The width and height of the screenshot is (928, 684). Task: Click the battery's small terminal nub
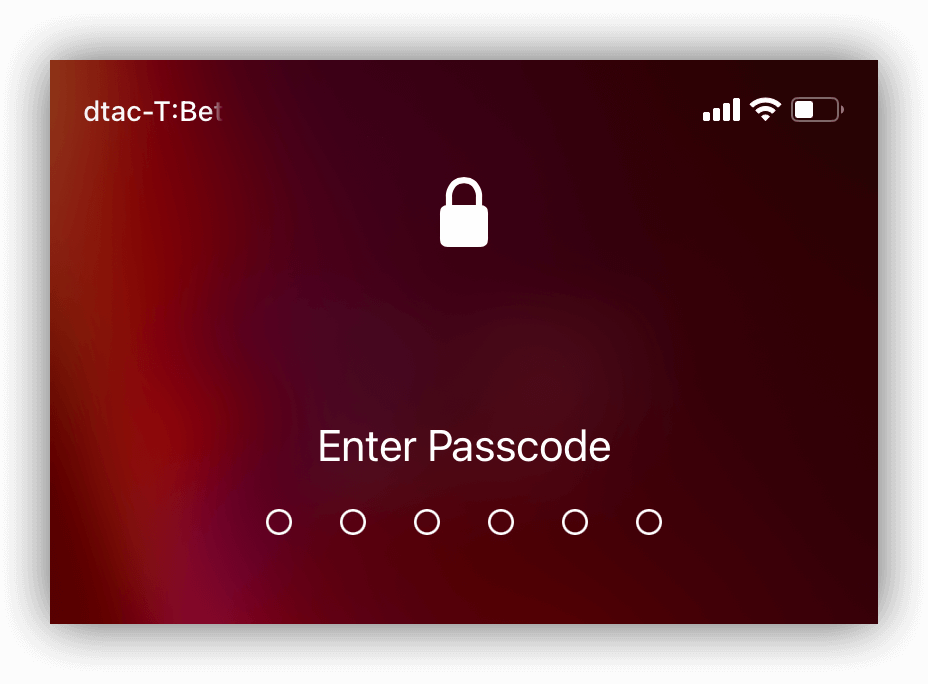tap(842, 109)
